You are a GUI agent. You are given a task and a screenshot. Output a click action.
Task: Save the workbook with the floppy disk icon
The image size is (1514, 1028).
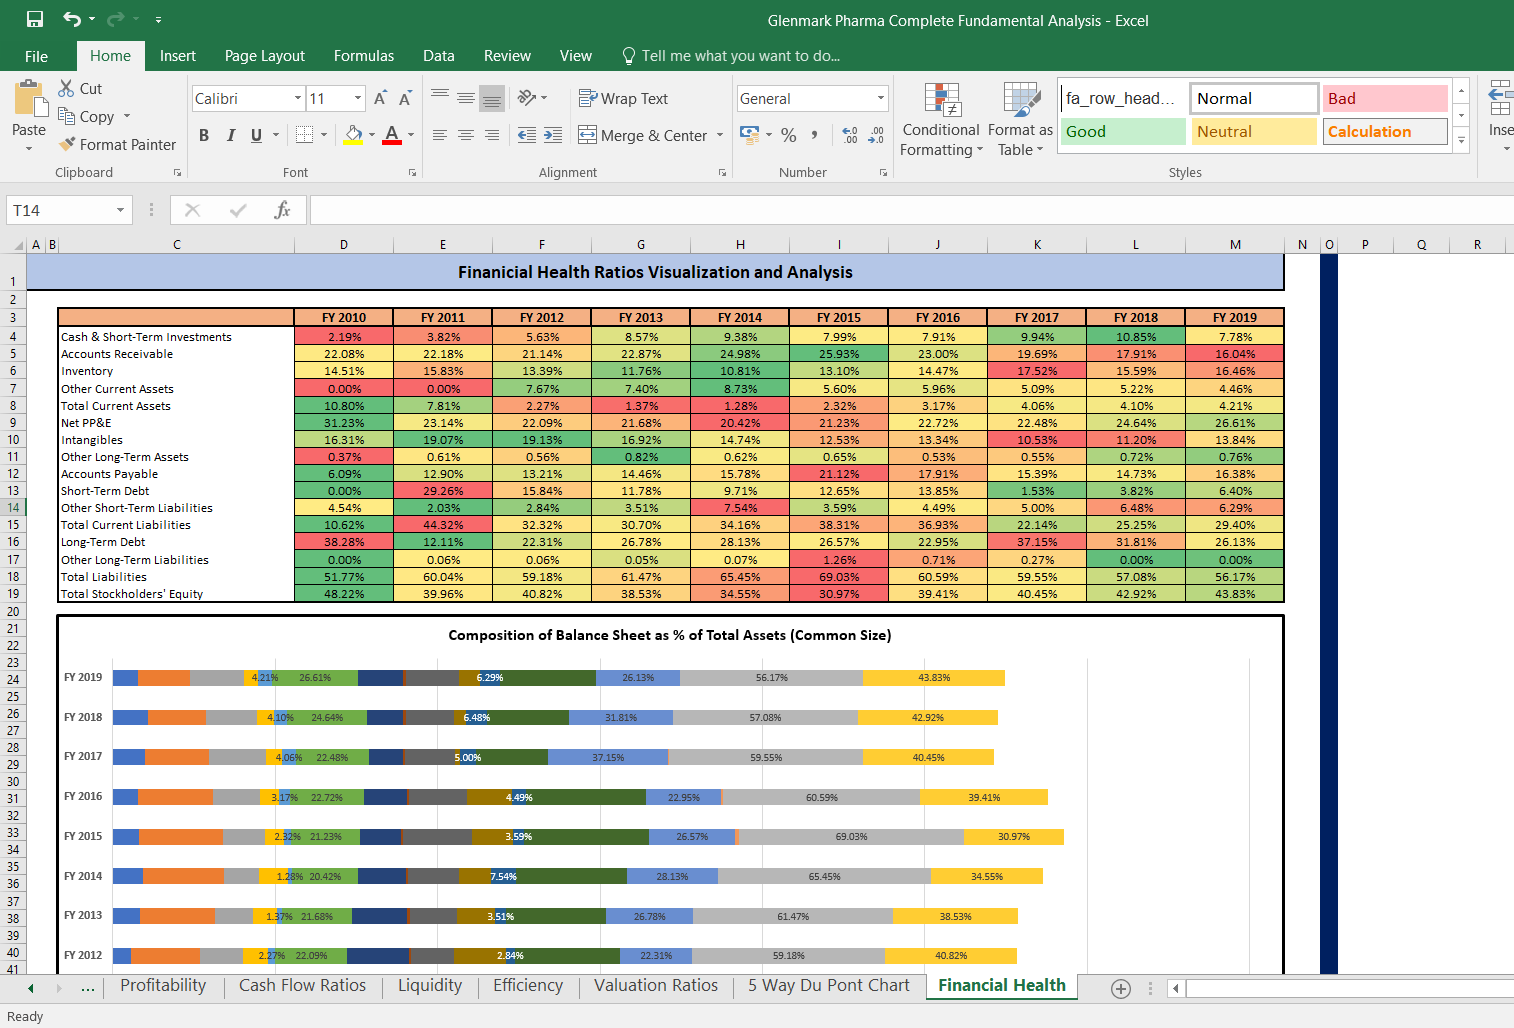point(35,20)
